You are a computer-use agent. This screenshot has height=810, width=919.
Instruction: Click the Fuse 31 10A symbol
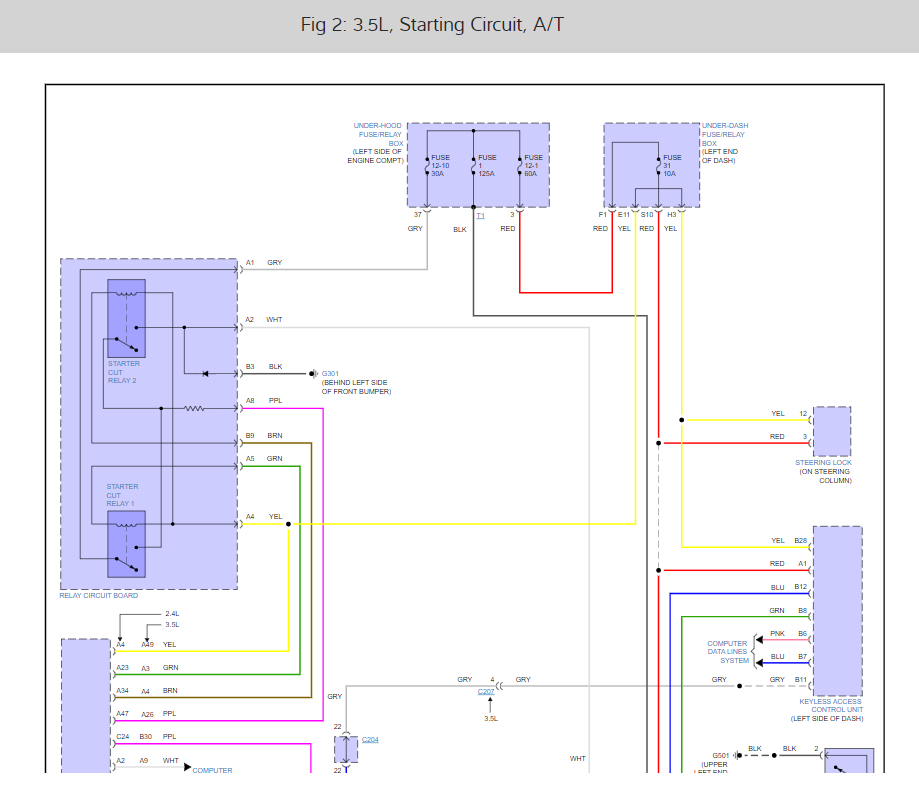click(659, 166)
